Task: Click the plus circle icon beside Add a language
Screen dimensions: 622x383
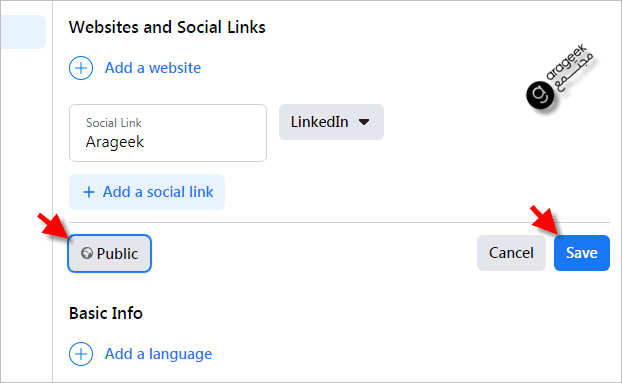Action: click(x=81, y=354)
